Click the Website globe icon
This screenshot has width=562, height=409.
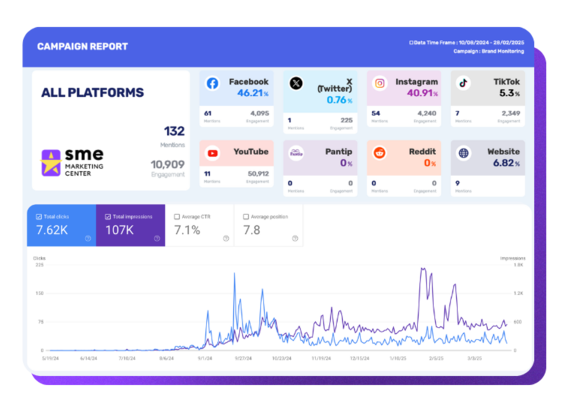pyautogui.click(x=463, y=153)
